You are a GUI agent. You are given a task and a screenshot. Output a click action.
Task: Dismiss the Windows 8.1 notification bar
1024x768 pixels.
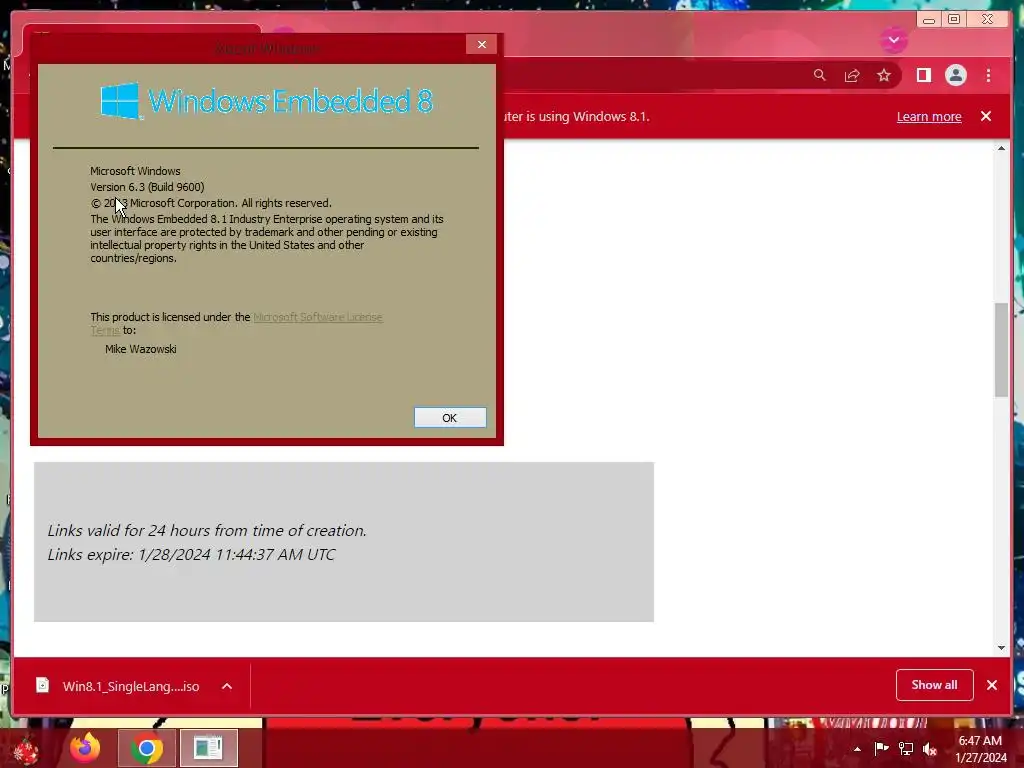click(986, 116)
